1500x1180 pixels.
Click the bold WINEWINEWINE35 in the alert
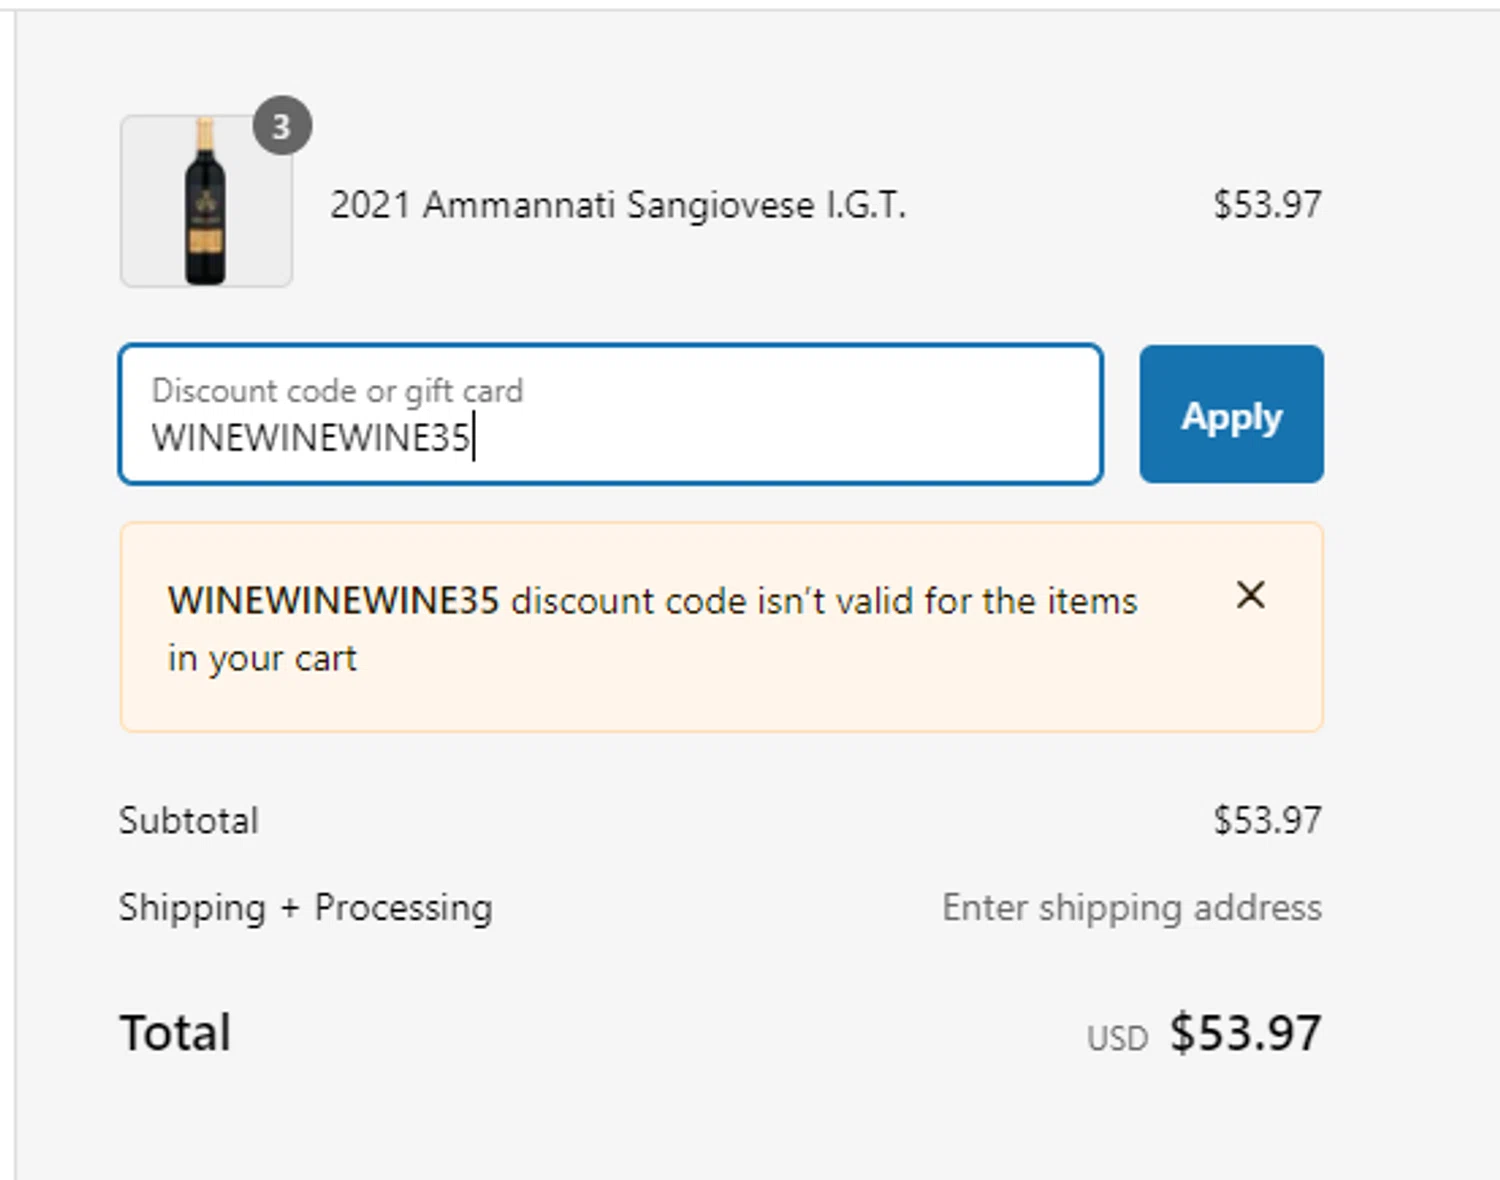pyautogui.click(x=333, y=601)
